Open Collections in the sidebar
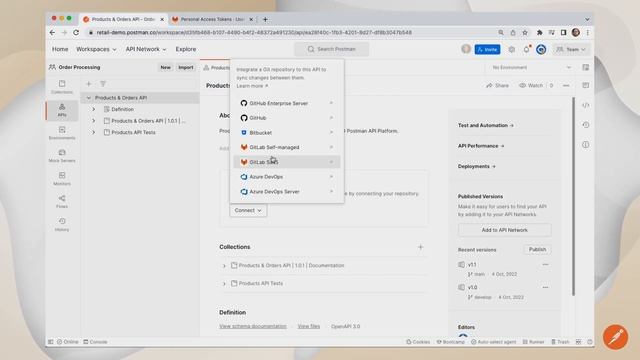 point(62,87)
